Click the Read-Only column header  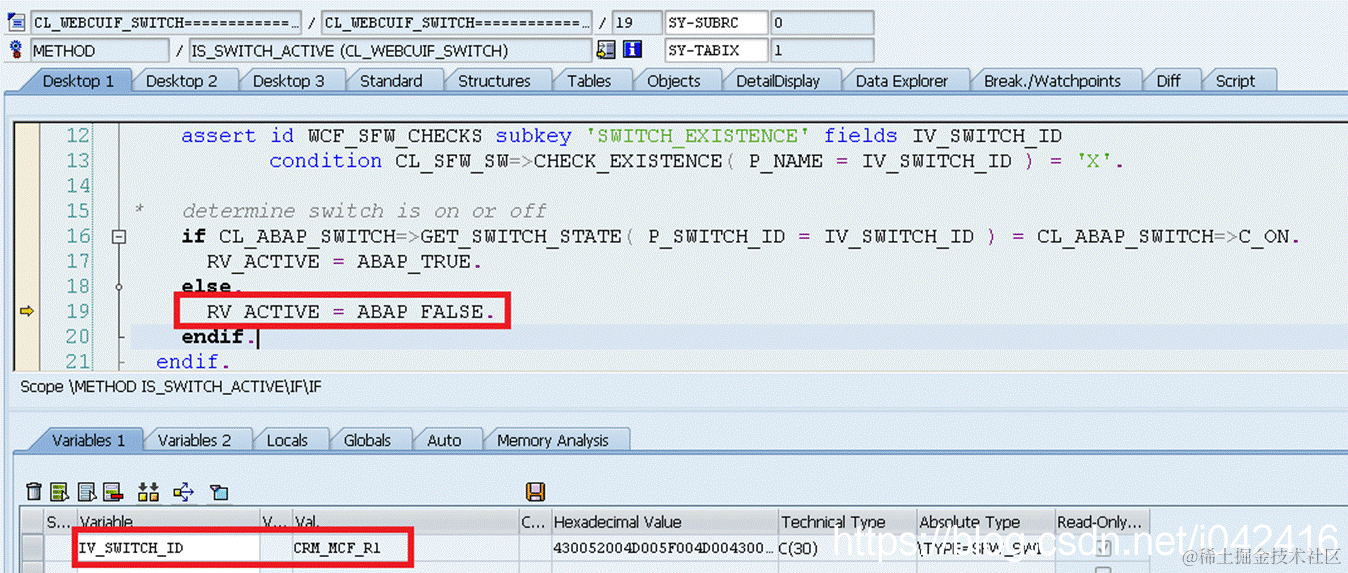pos(1102,522)
